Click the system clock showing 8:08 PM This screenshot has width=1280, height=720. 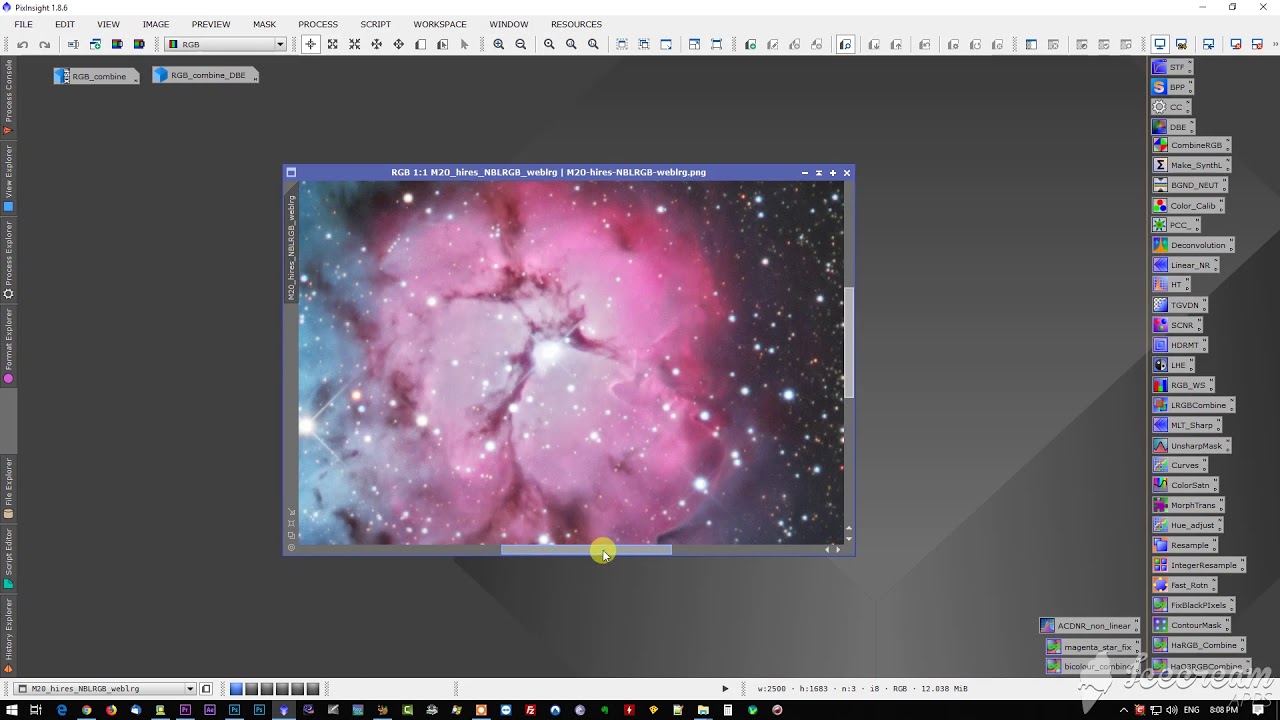click(1225, 710)
